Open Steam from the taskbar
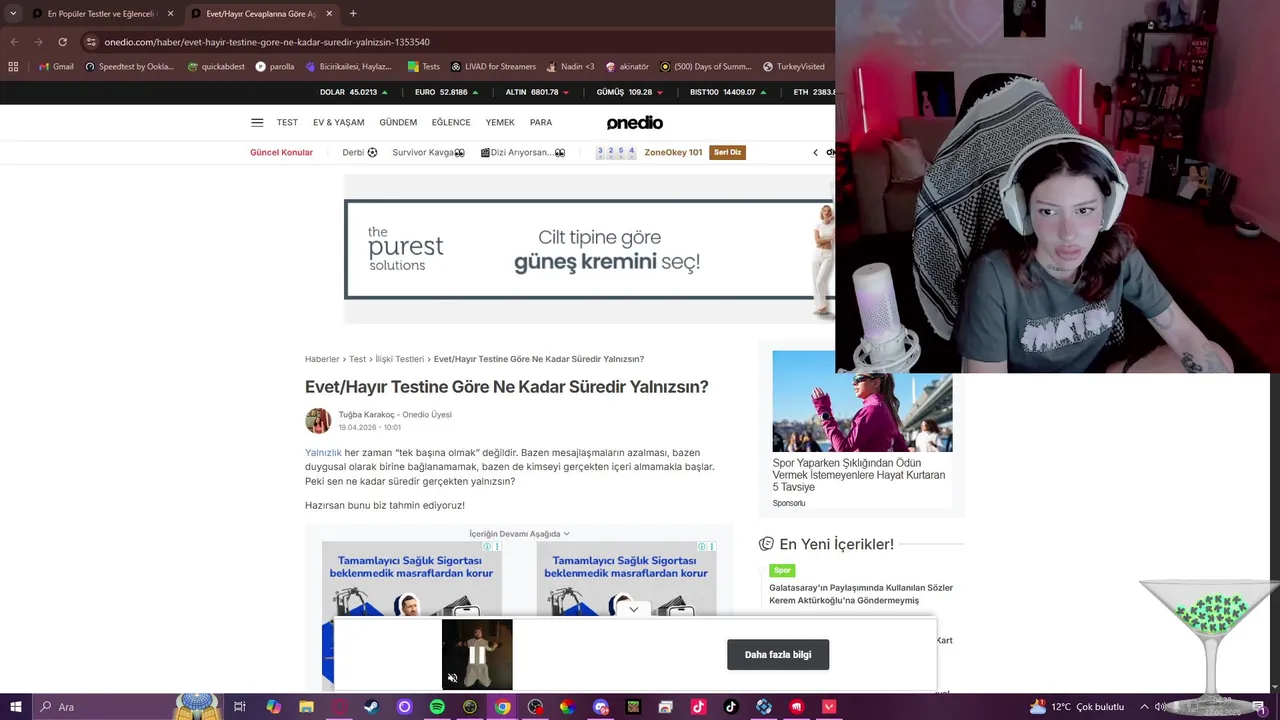Image resolution: width=1280 pixels, height=720 pixels. pos(371,707)
